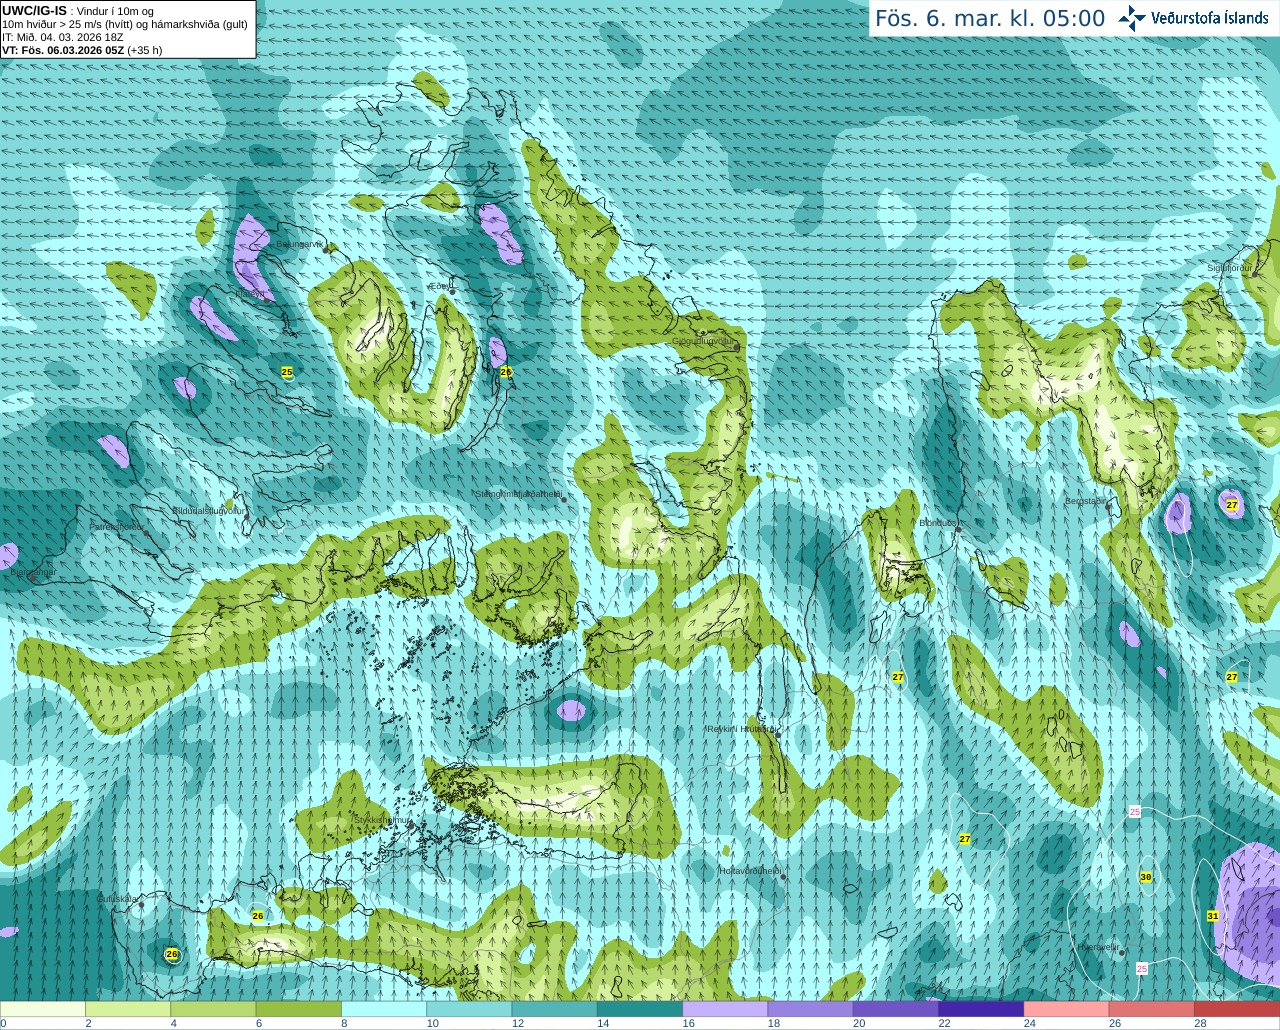Screen dimensions: 1280x1030
Task: Click the yellow 30 gust marker
Action: point(1146,877)
